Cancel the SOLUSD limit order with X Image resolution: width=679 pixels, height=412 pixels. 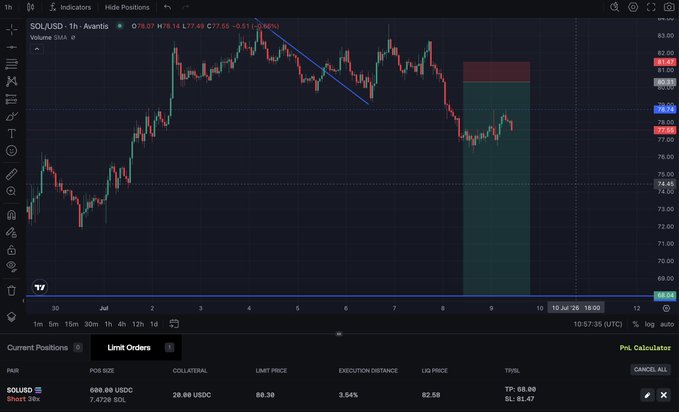tap(663, 395)
